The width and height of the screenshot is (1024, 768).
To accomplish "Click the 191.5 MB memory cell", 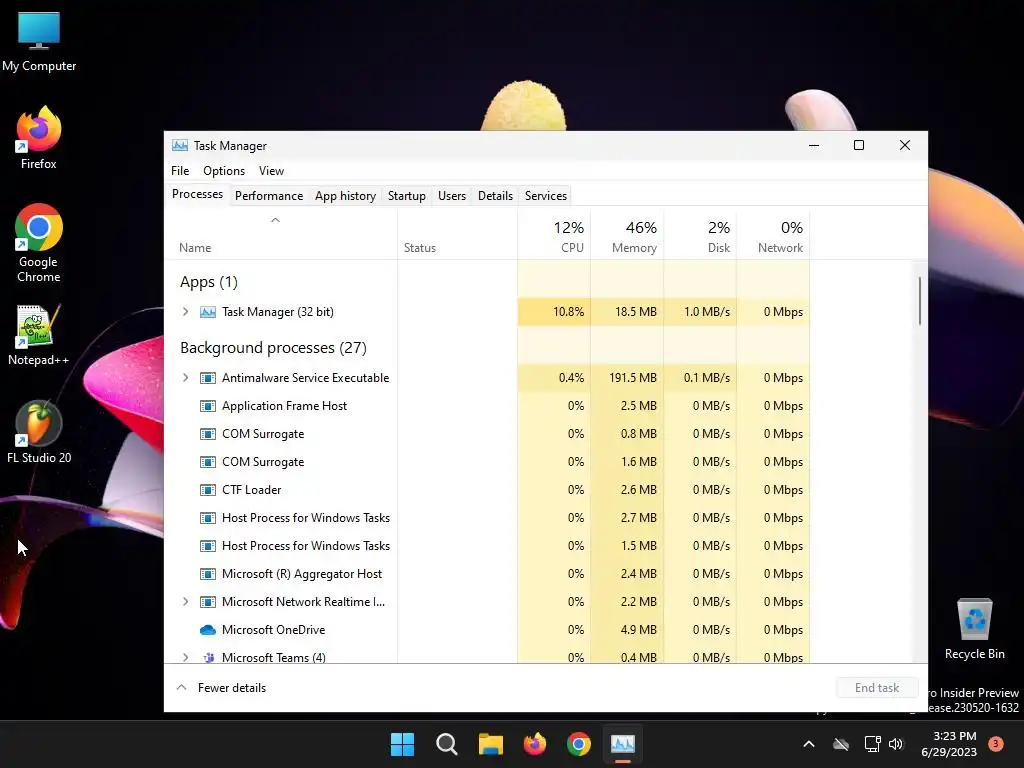I will click(627, 378).
